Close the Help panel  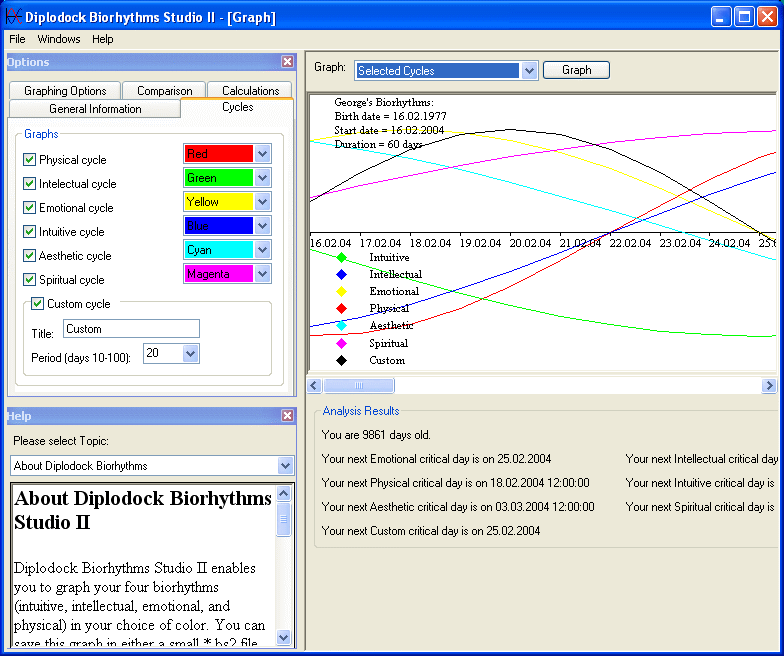click(288, 416)
